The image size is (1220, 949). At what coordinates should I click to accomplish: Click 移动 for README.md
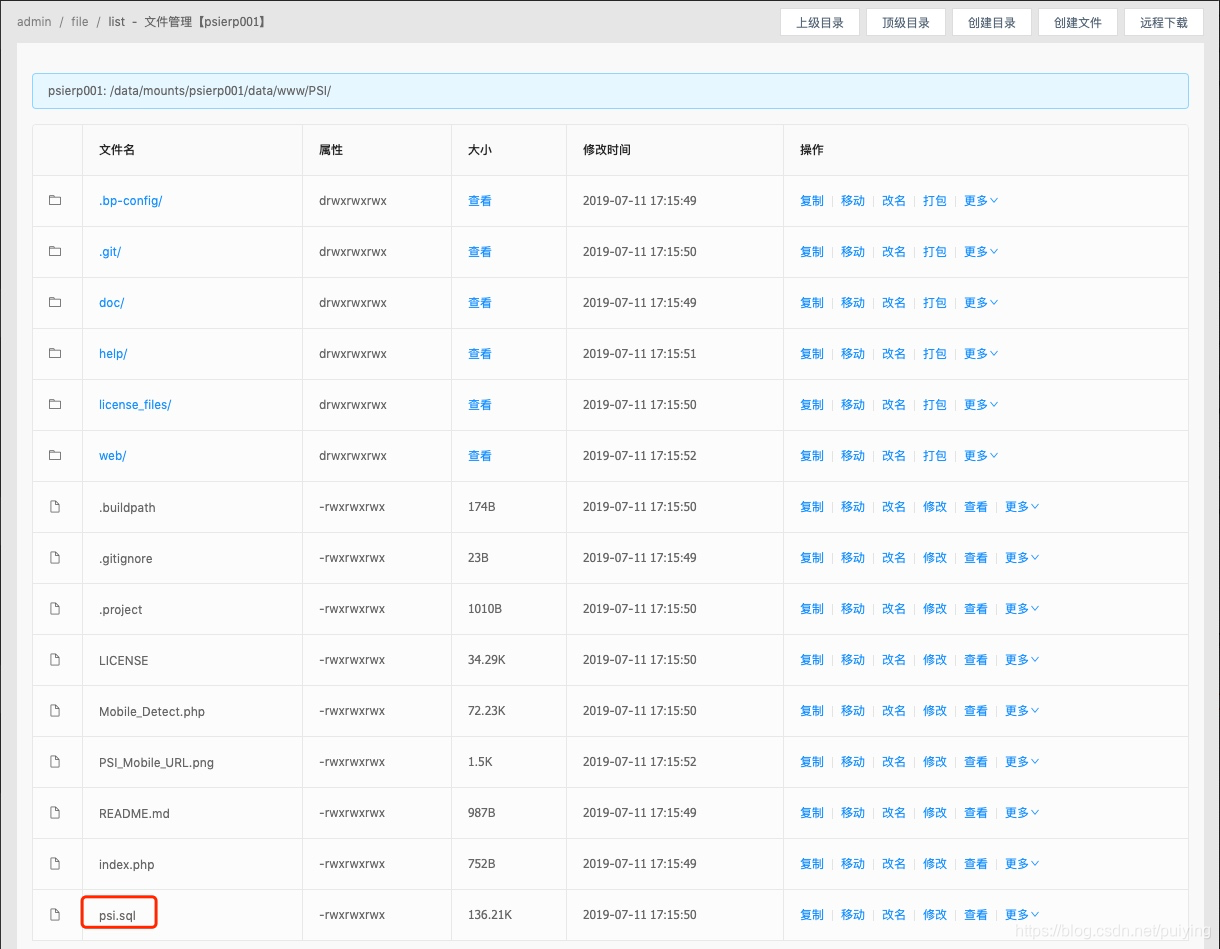(x=853, y=812)
